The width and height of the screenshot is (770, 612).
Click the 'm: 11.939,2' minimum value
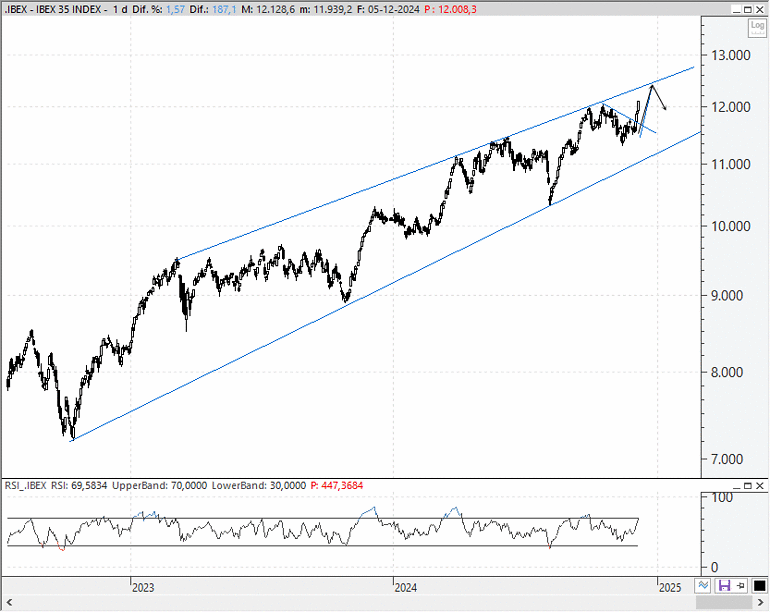326,9
